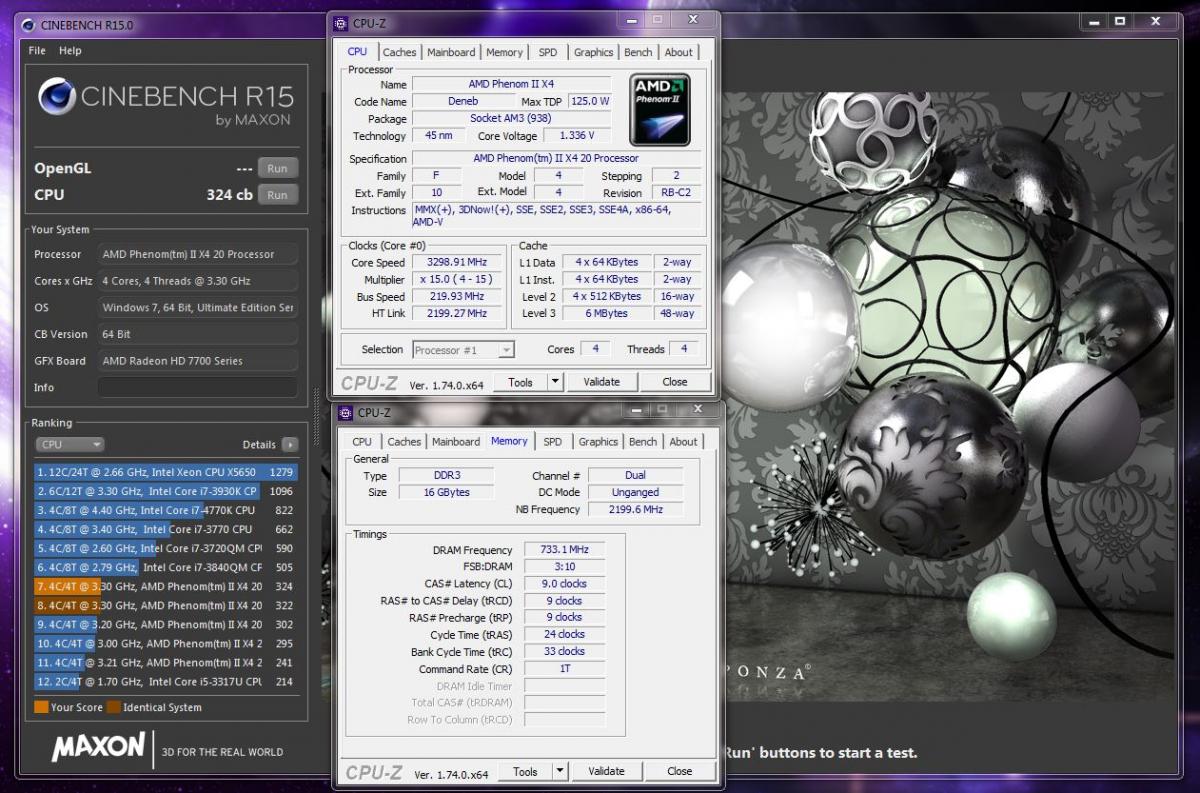The width and height of the screenshot is (1200, 793).
Task: Open Bench tab in top CPU-Z window
Action: 638,52
